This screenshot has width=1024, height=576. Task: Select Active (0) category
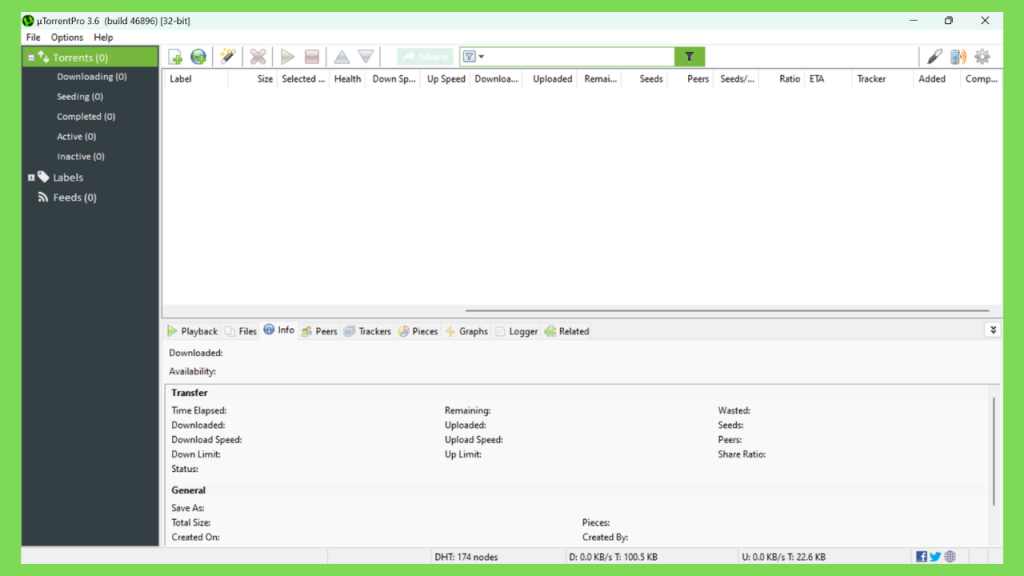(76, 136)
